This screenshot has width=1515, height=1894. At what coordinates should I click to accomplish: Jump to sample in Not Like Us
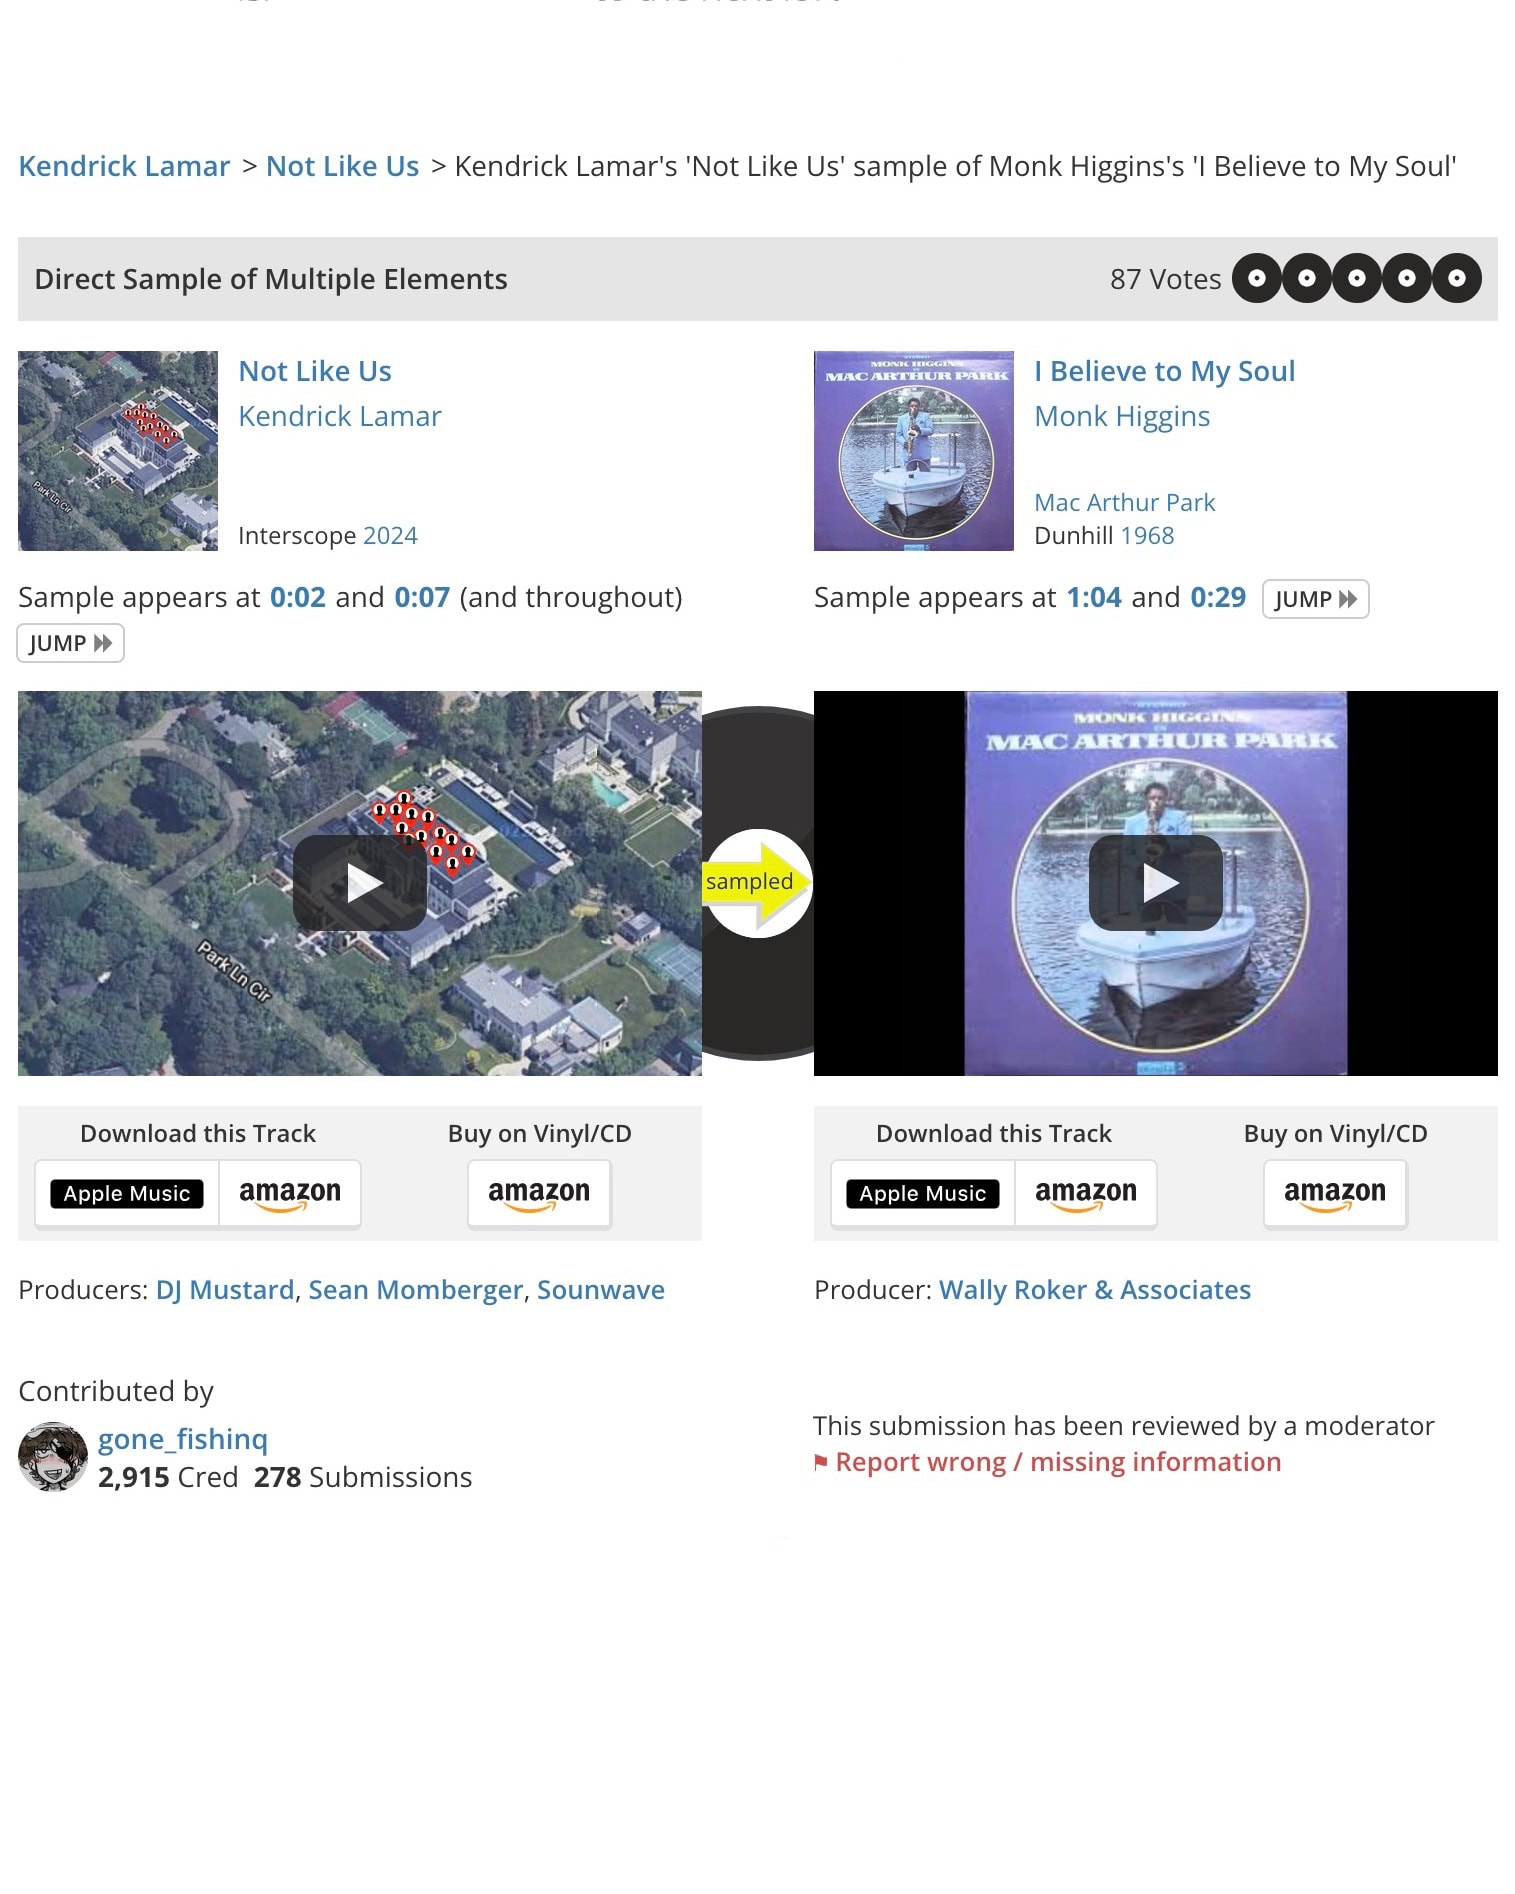click(x=70, y=643)
